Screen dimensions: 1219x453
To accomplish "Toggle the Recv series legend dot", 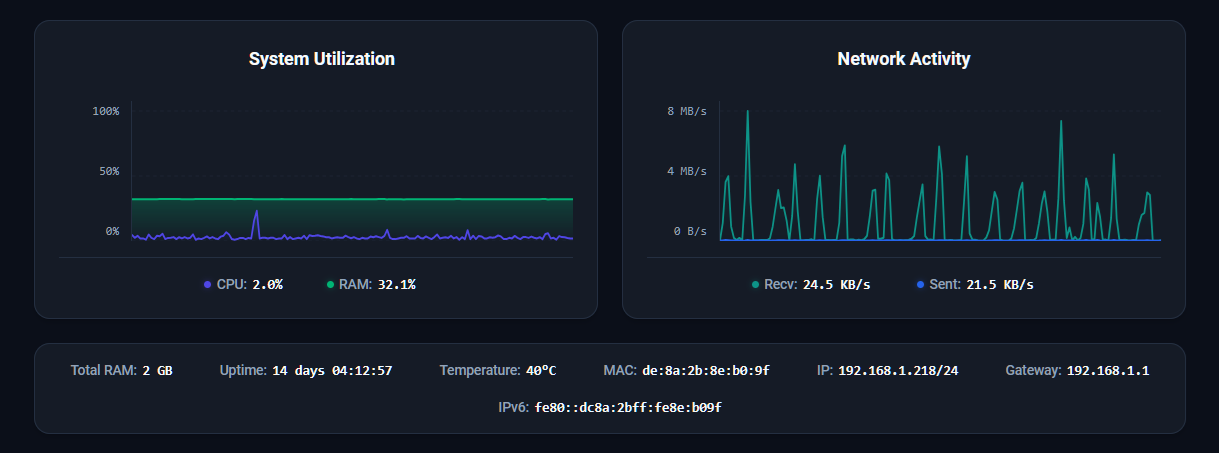I will coord(755,285).
